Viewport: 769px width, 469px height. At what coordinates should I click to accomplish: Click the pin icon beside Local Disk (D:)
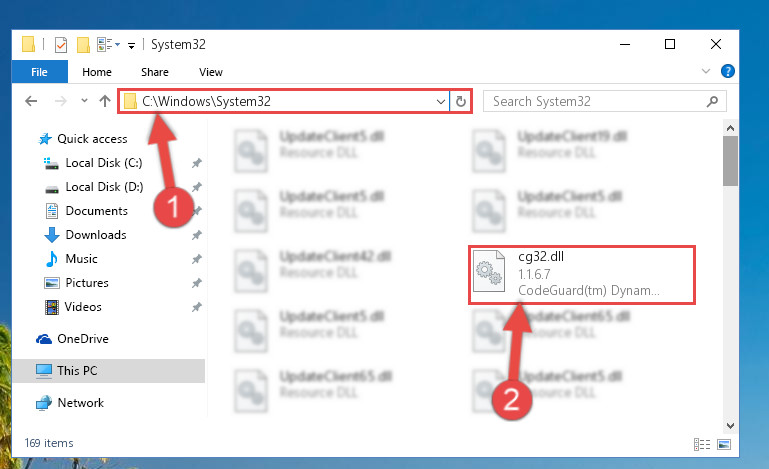click(x=197, y=187)
